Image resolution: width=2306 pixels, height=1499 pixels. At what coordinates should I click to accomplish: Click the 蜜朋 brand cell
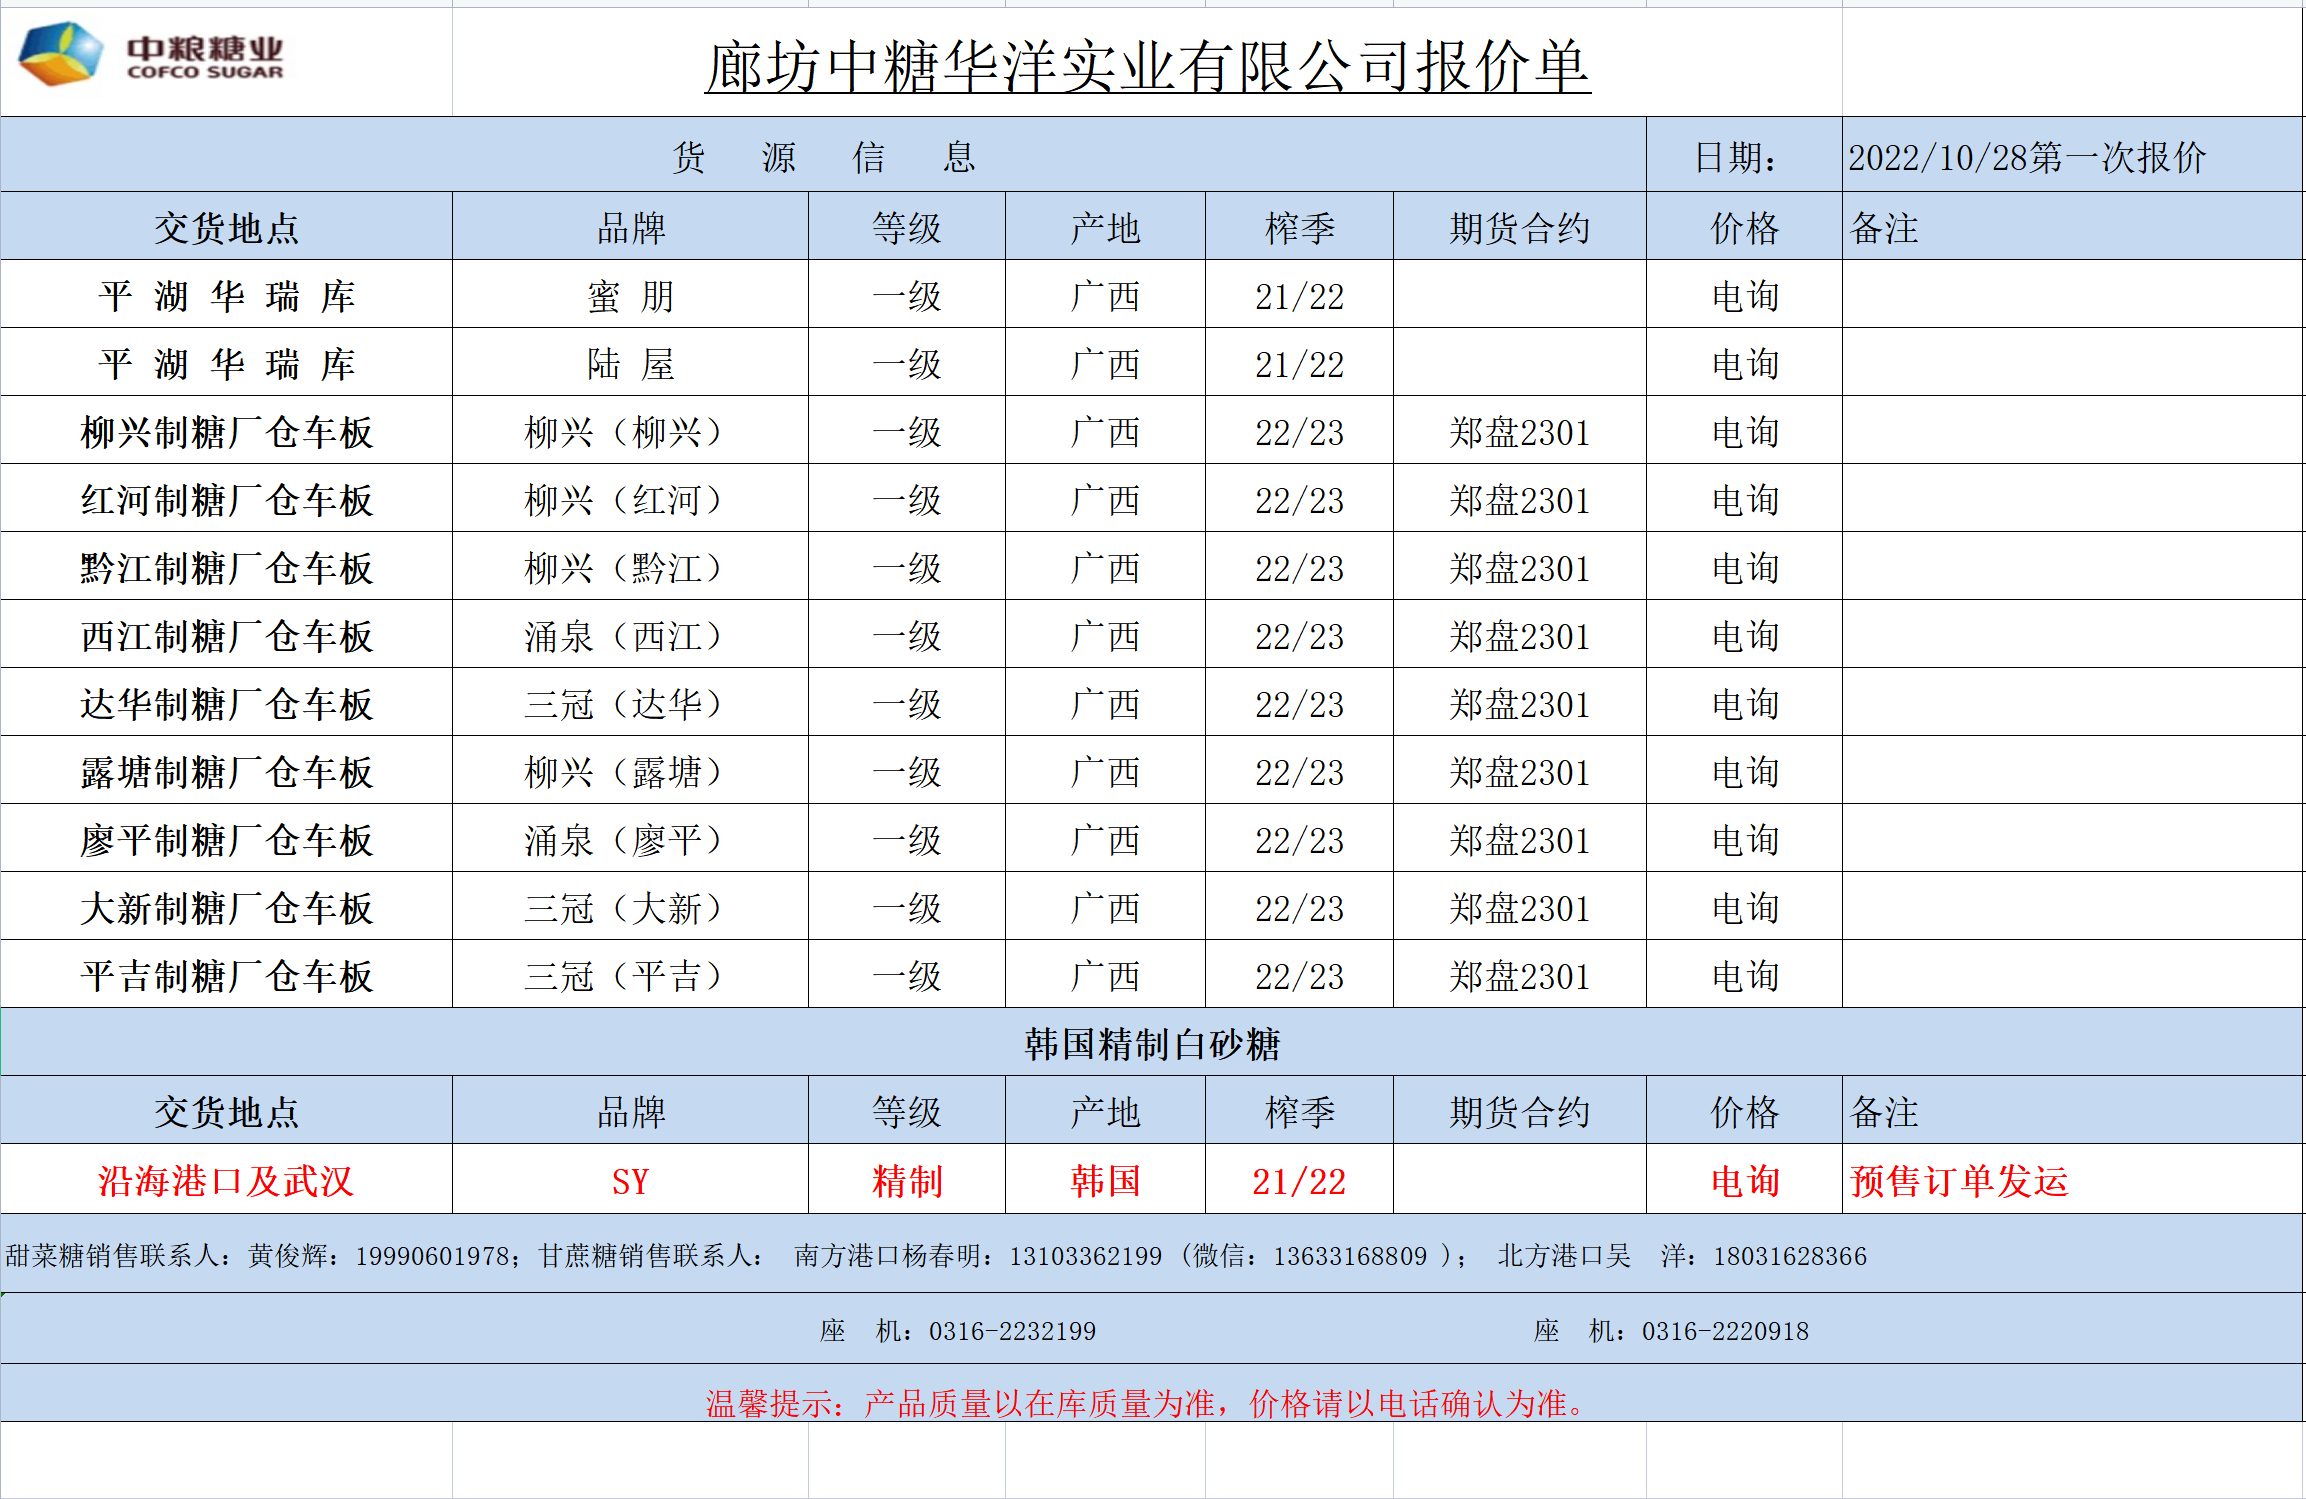630,296
